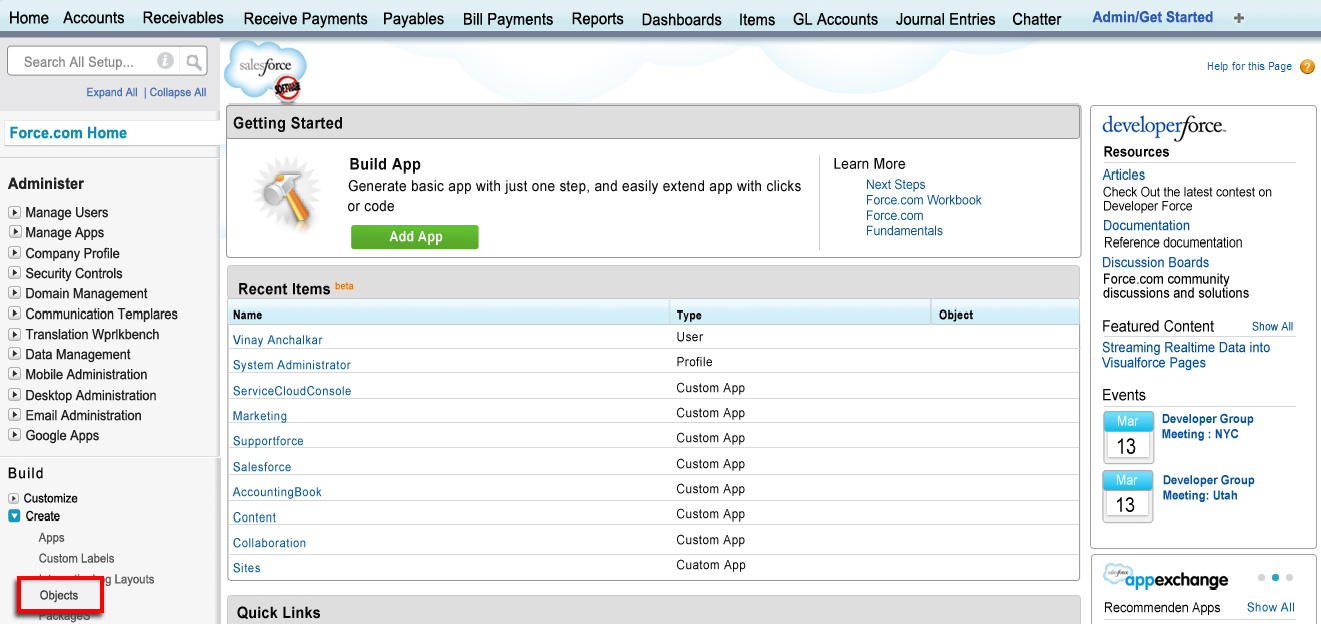The image size is (1321, 624).
Task: Click the Expand All link
Action: tap(112, 92)
